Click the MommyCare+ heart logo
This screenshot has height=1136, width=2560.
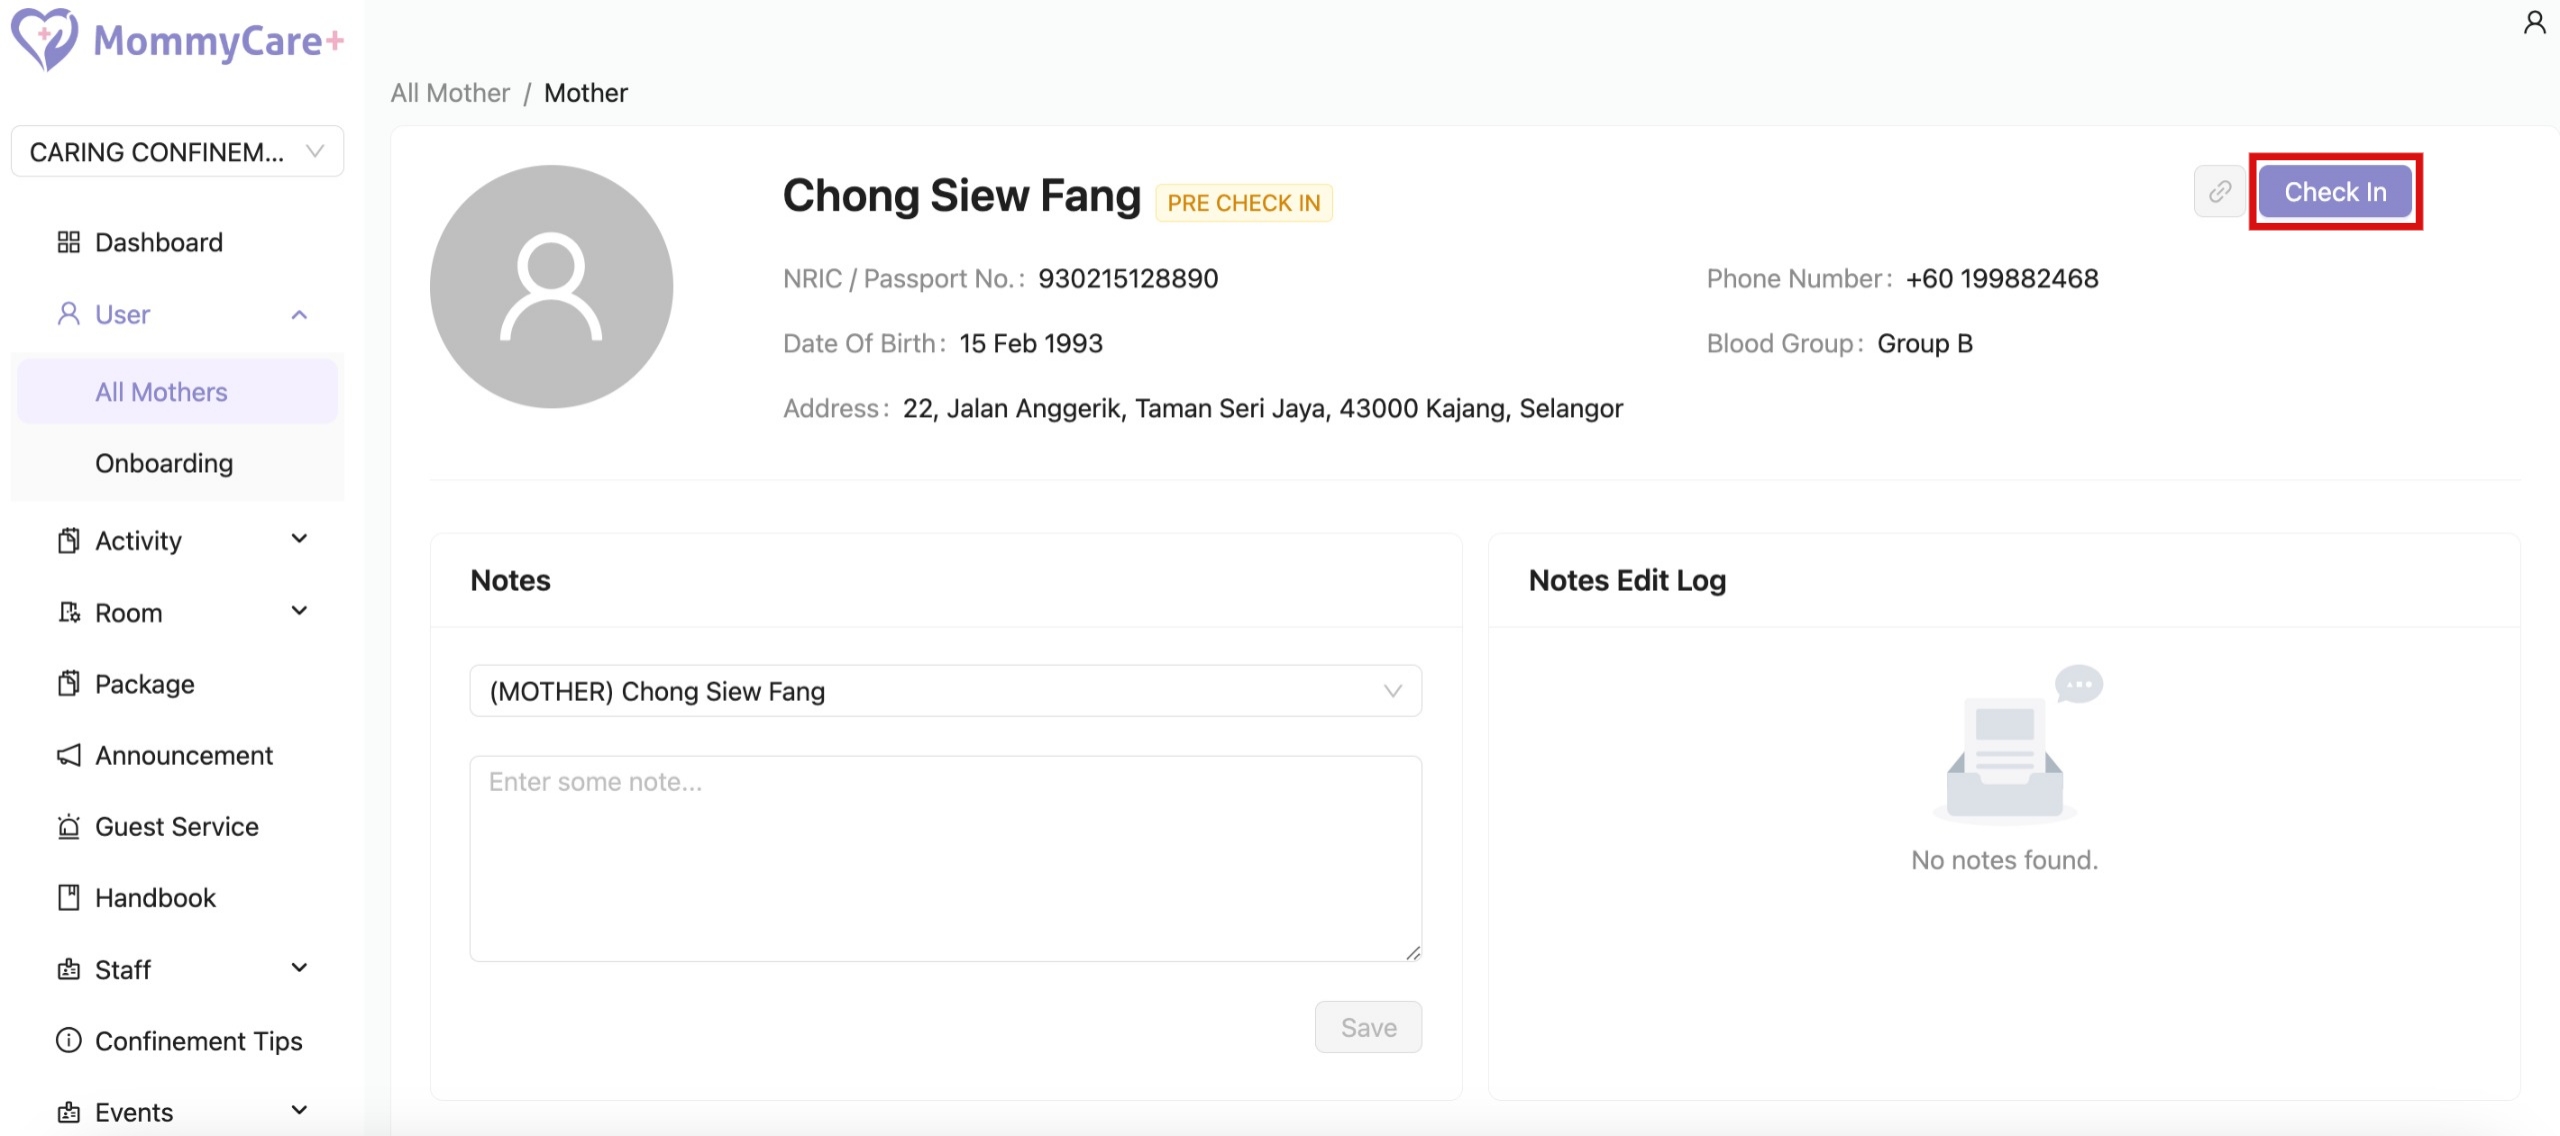pyautogui.click(x=44, y=39)
